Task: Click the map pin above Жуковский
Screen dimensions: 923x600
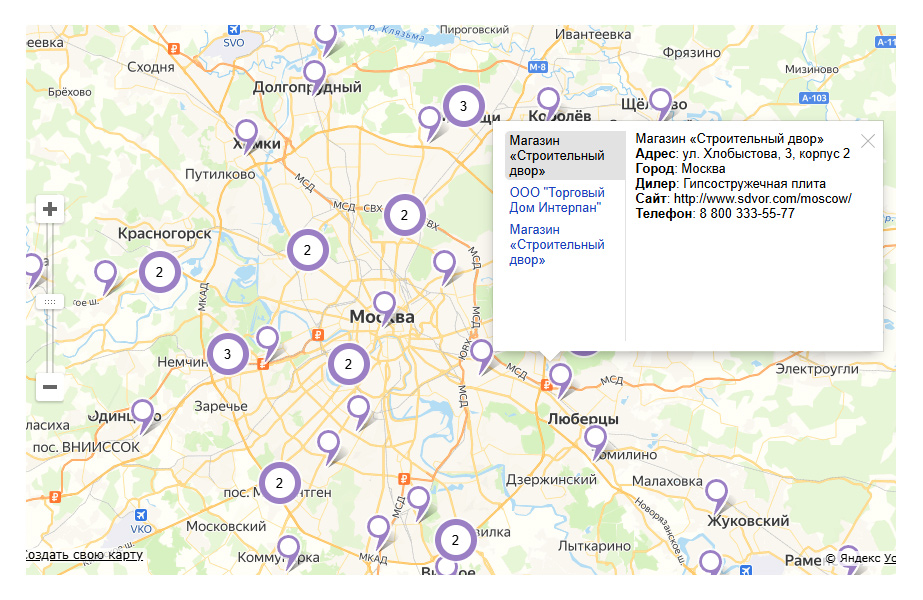Action: click(x=716, y=492)
